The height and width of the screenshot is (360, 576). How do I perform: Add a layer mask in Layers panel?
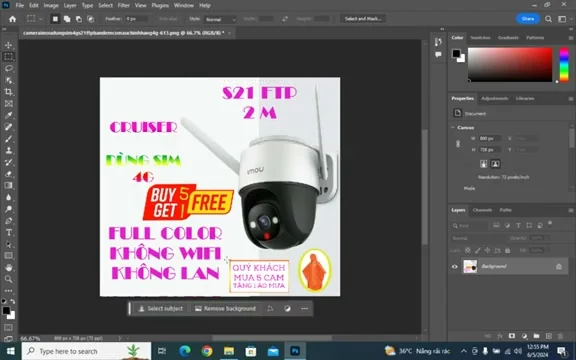(512, 336)
